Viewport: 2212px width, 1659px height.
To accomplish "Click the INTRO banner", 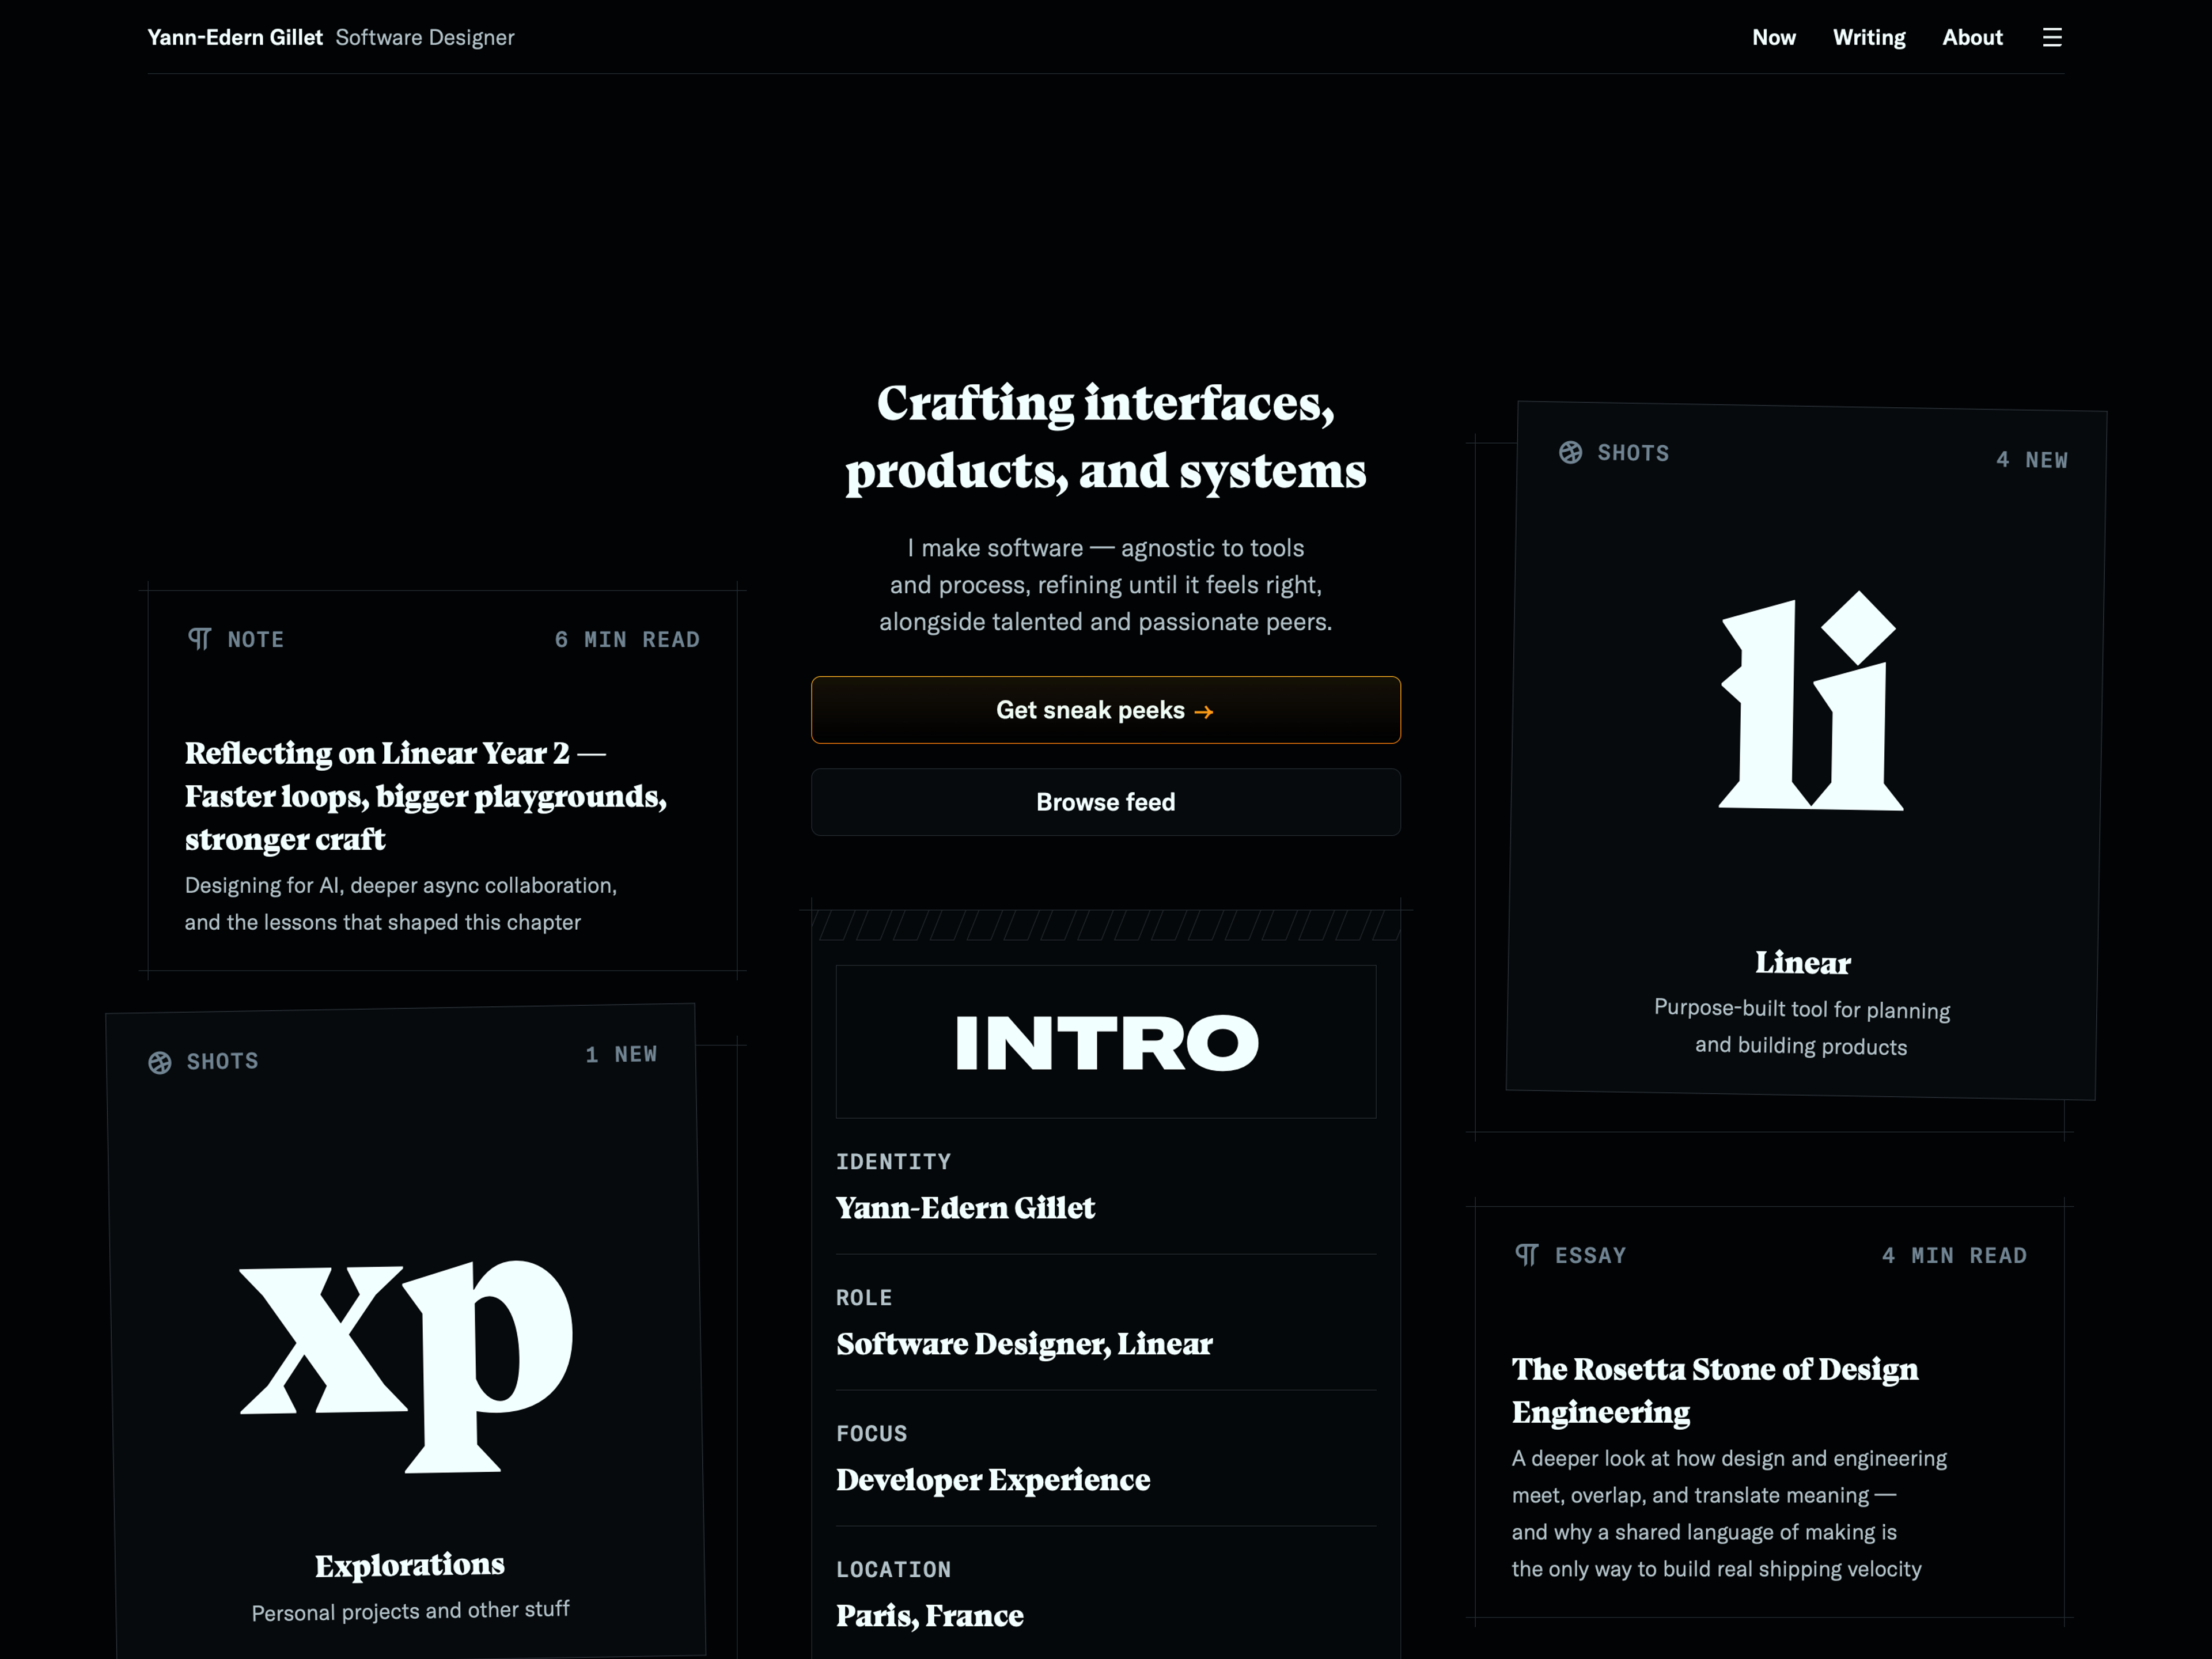I will pos(1106,1042).
